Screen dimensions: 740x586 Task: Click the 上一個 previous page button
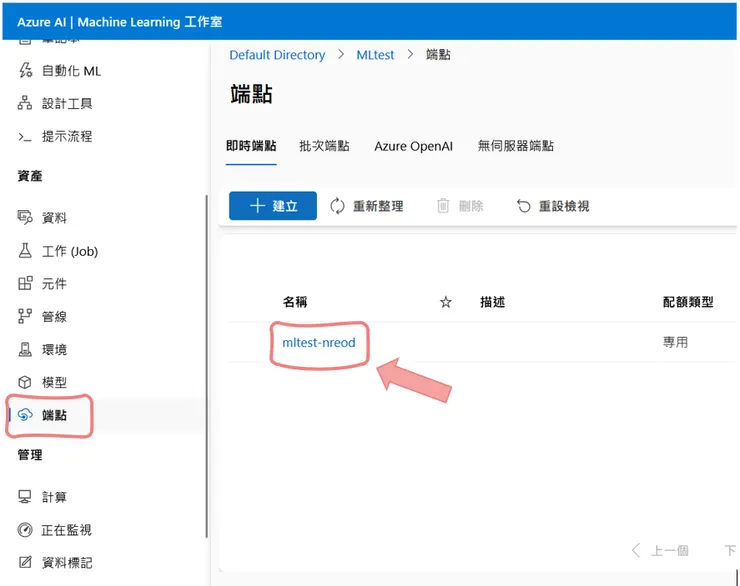point(660,550)
